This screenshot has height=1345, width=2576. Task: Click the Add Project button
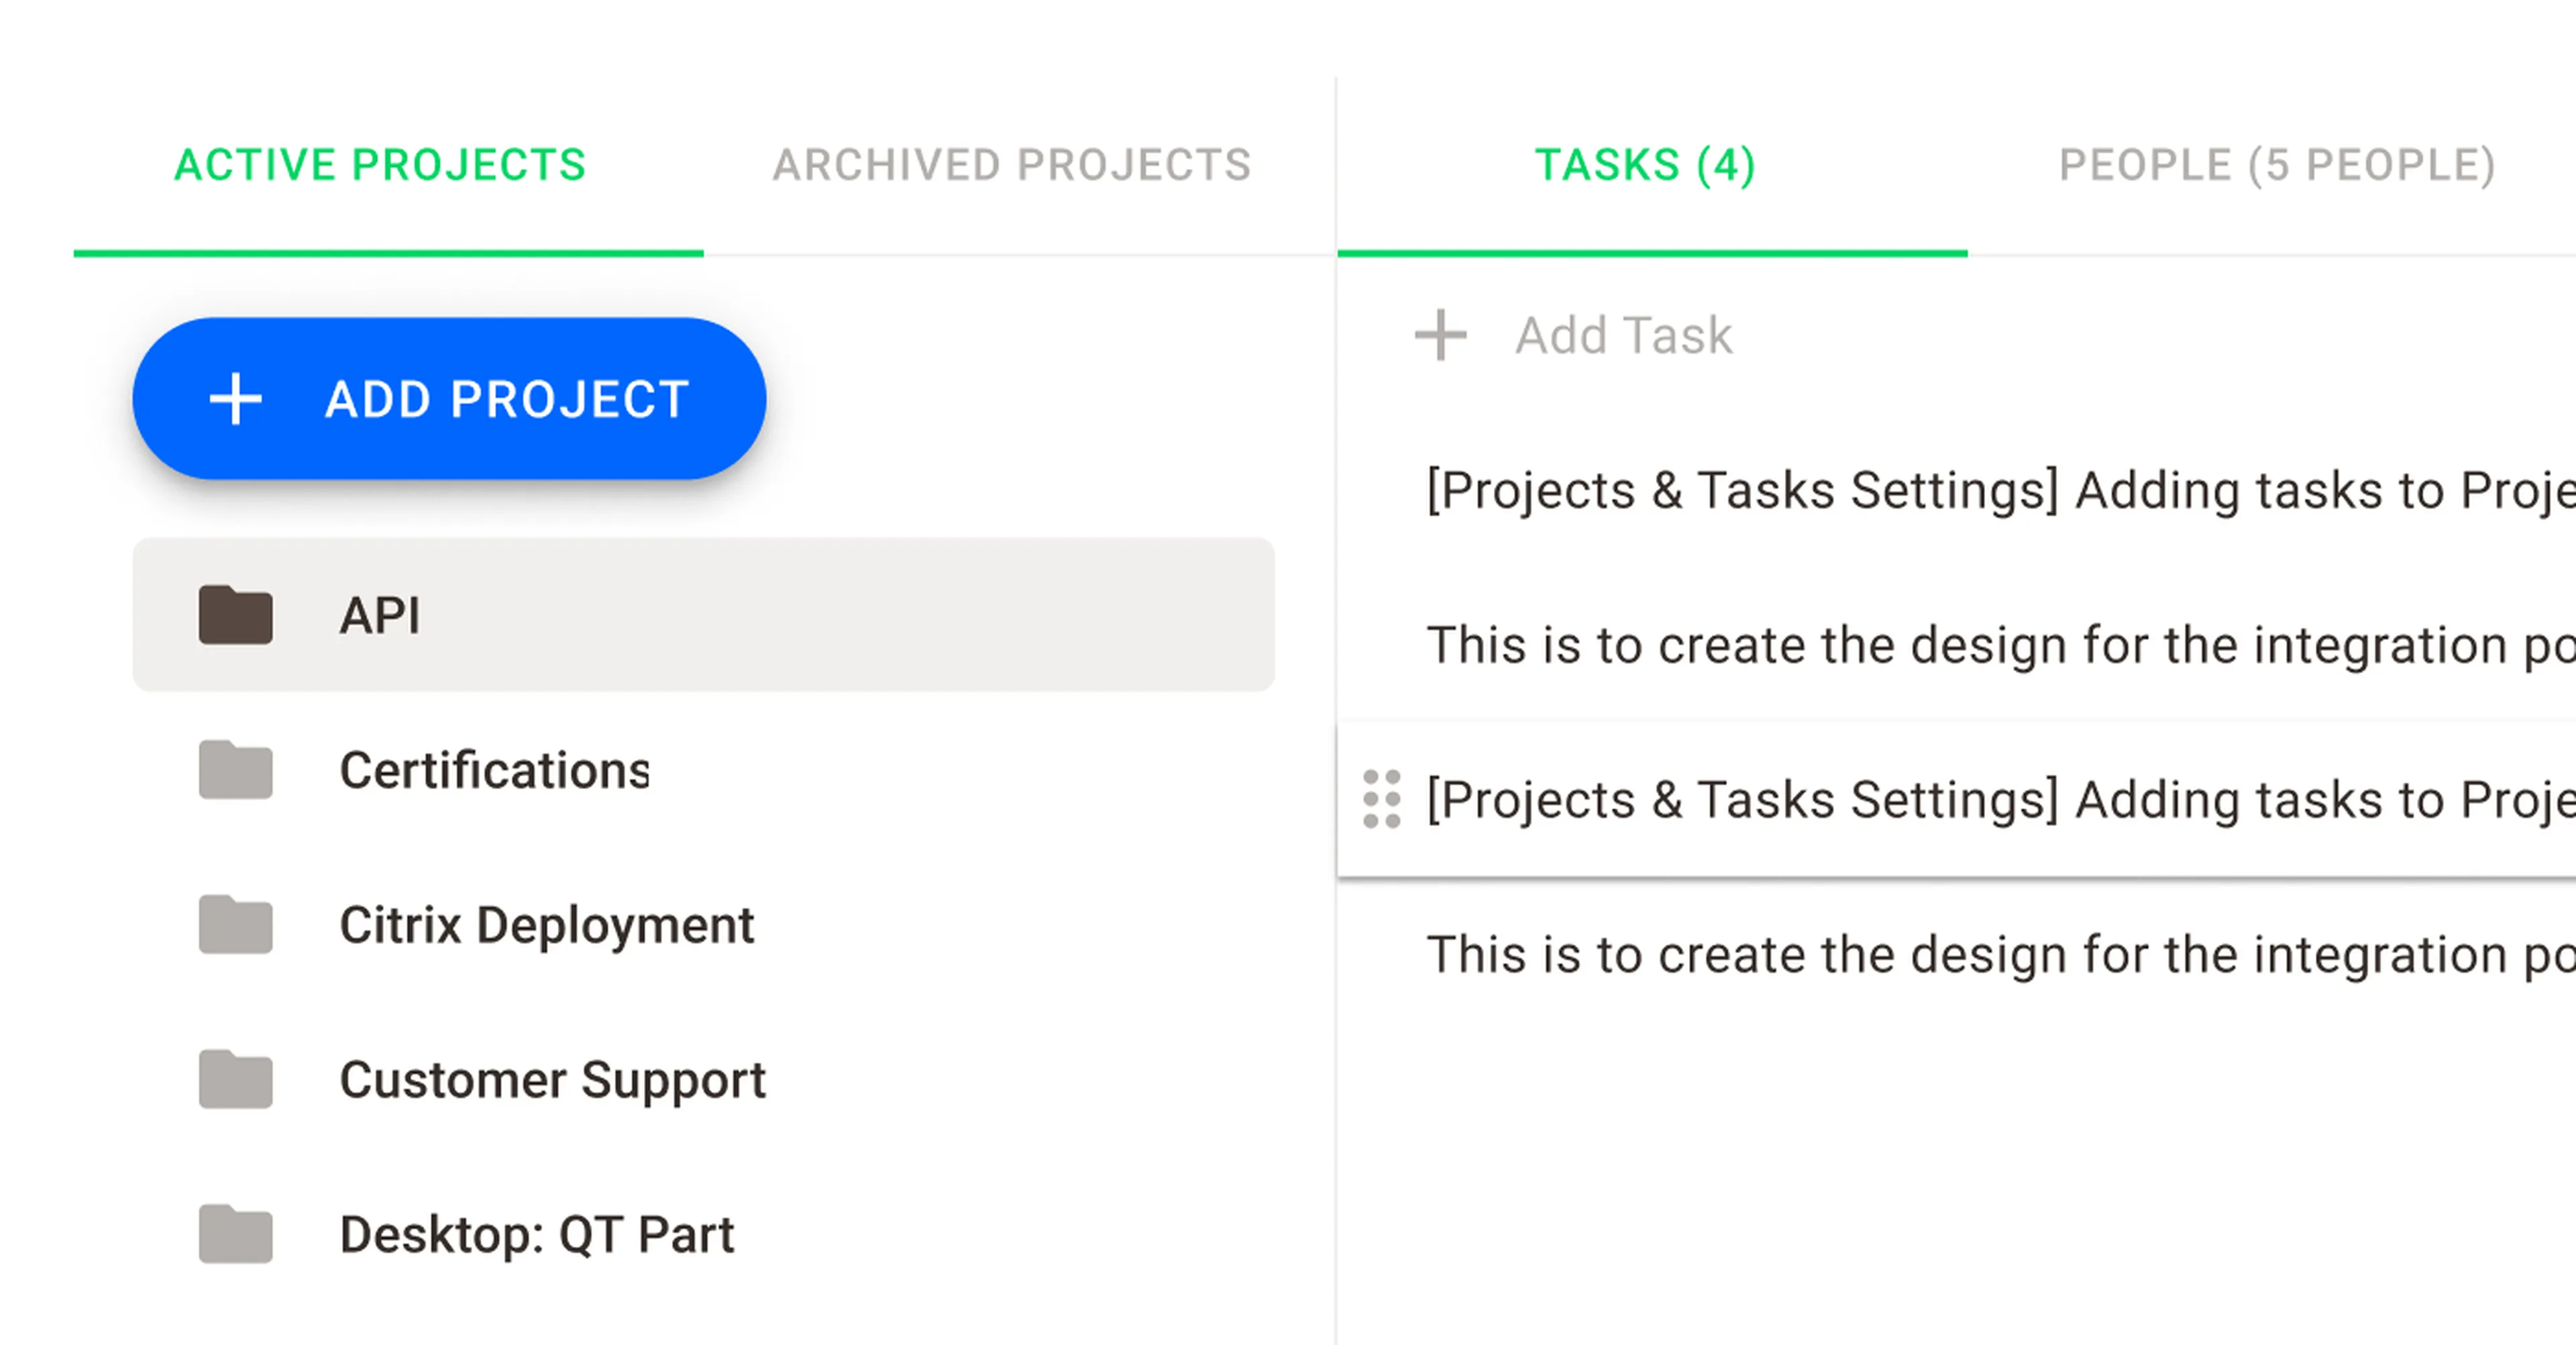click(450, 399)
